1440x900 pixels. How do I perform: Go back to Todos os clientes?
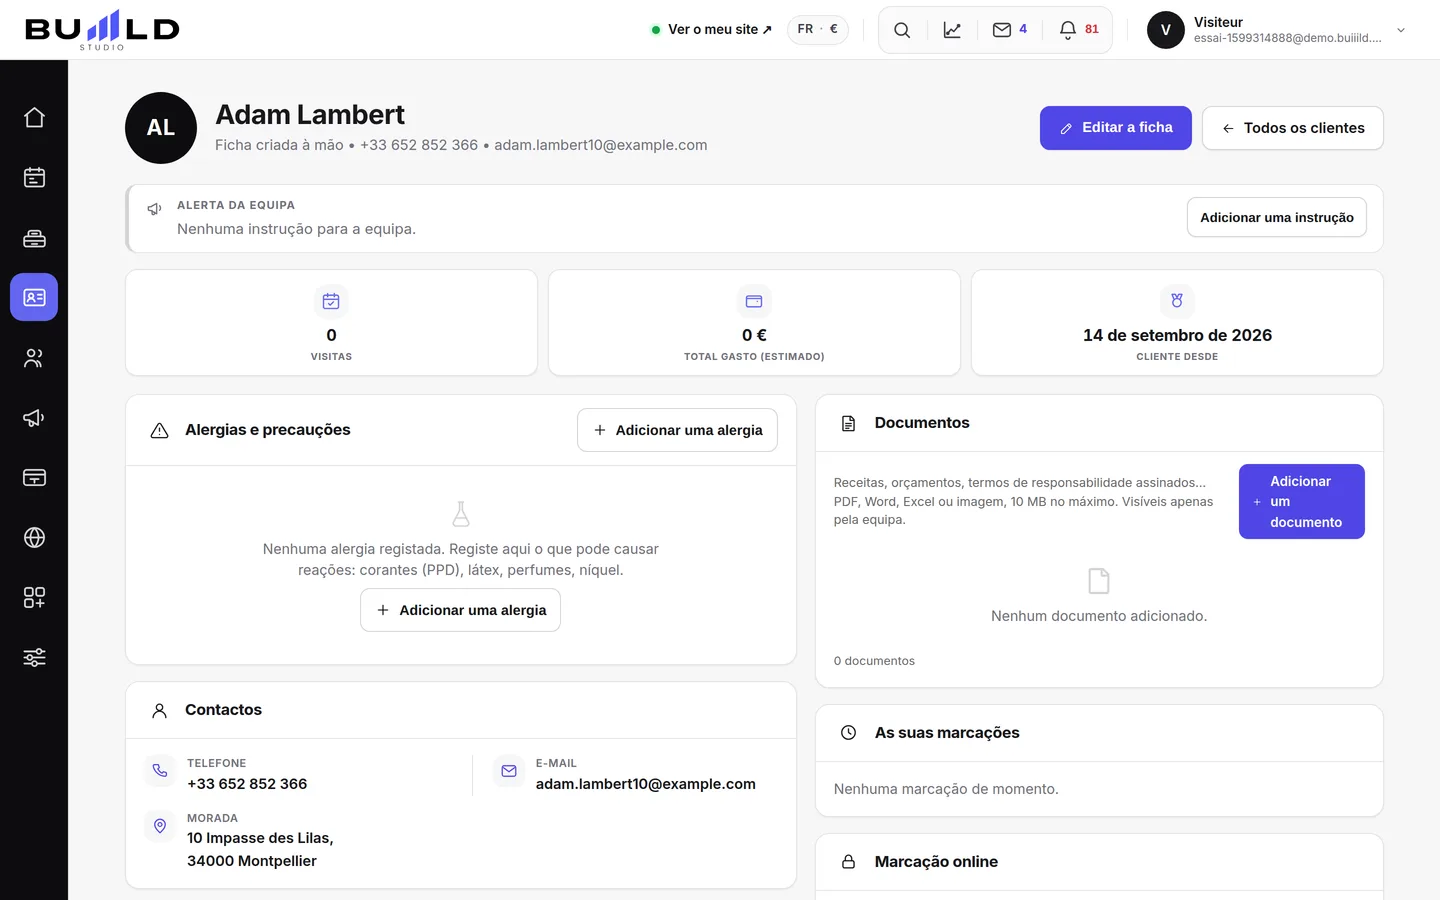click(1293, 128)
